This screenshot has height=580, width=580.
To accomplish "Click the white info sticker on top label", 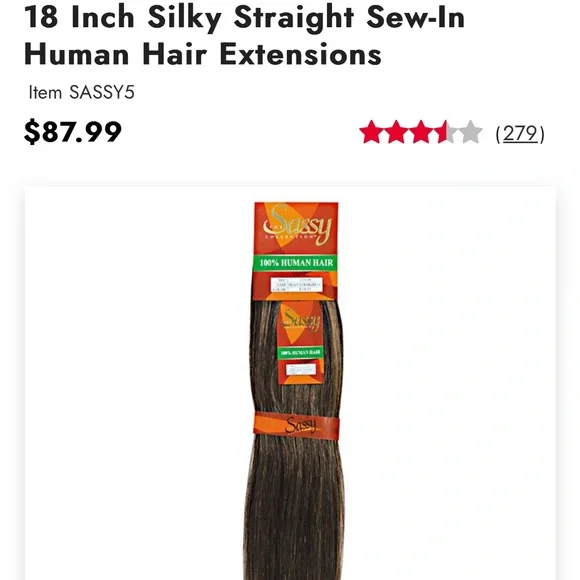I will [x=297, y=285].
